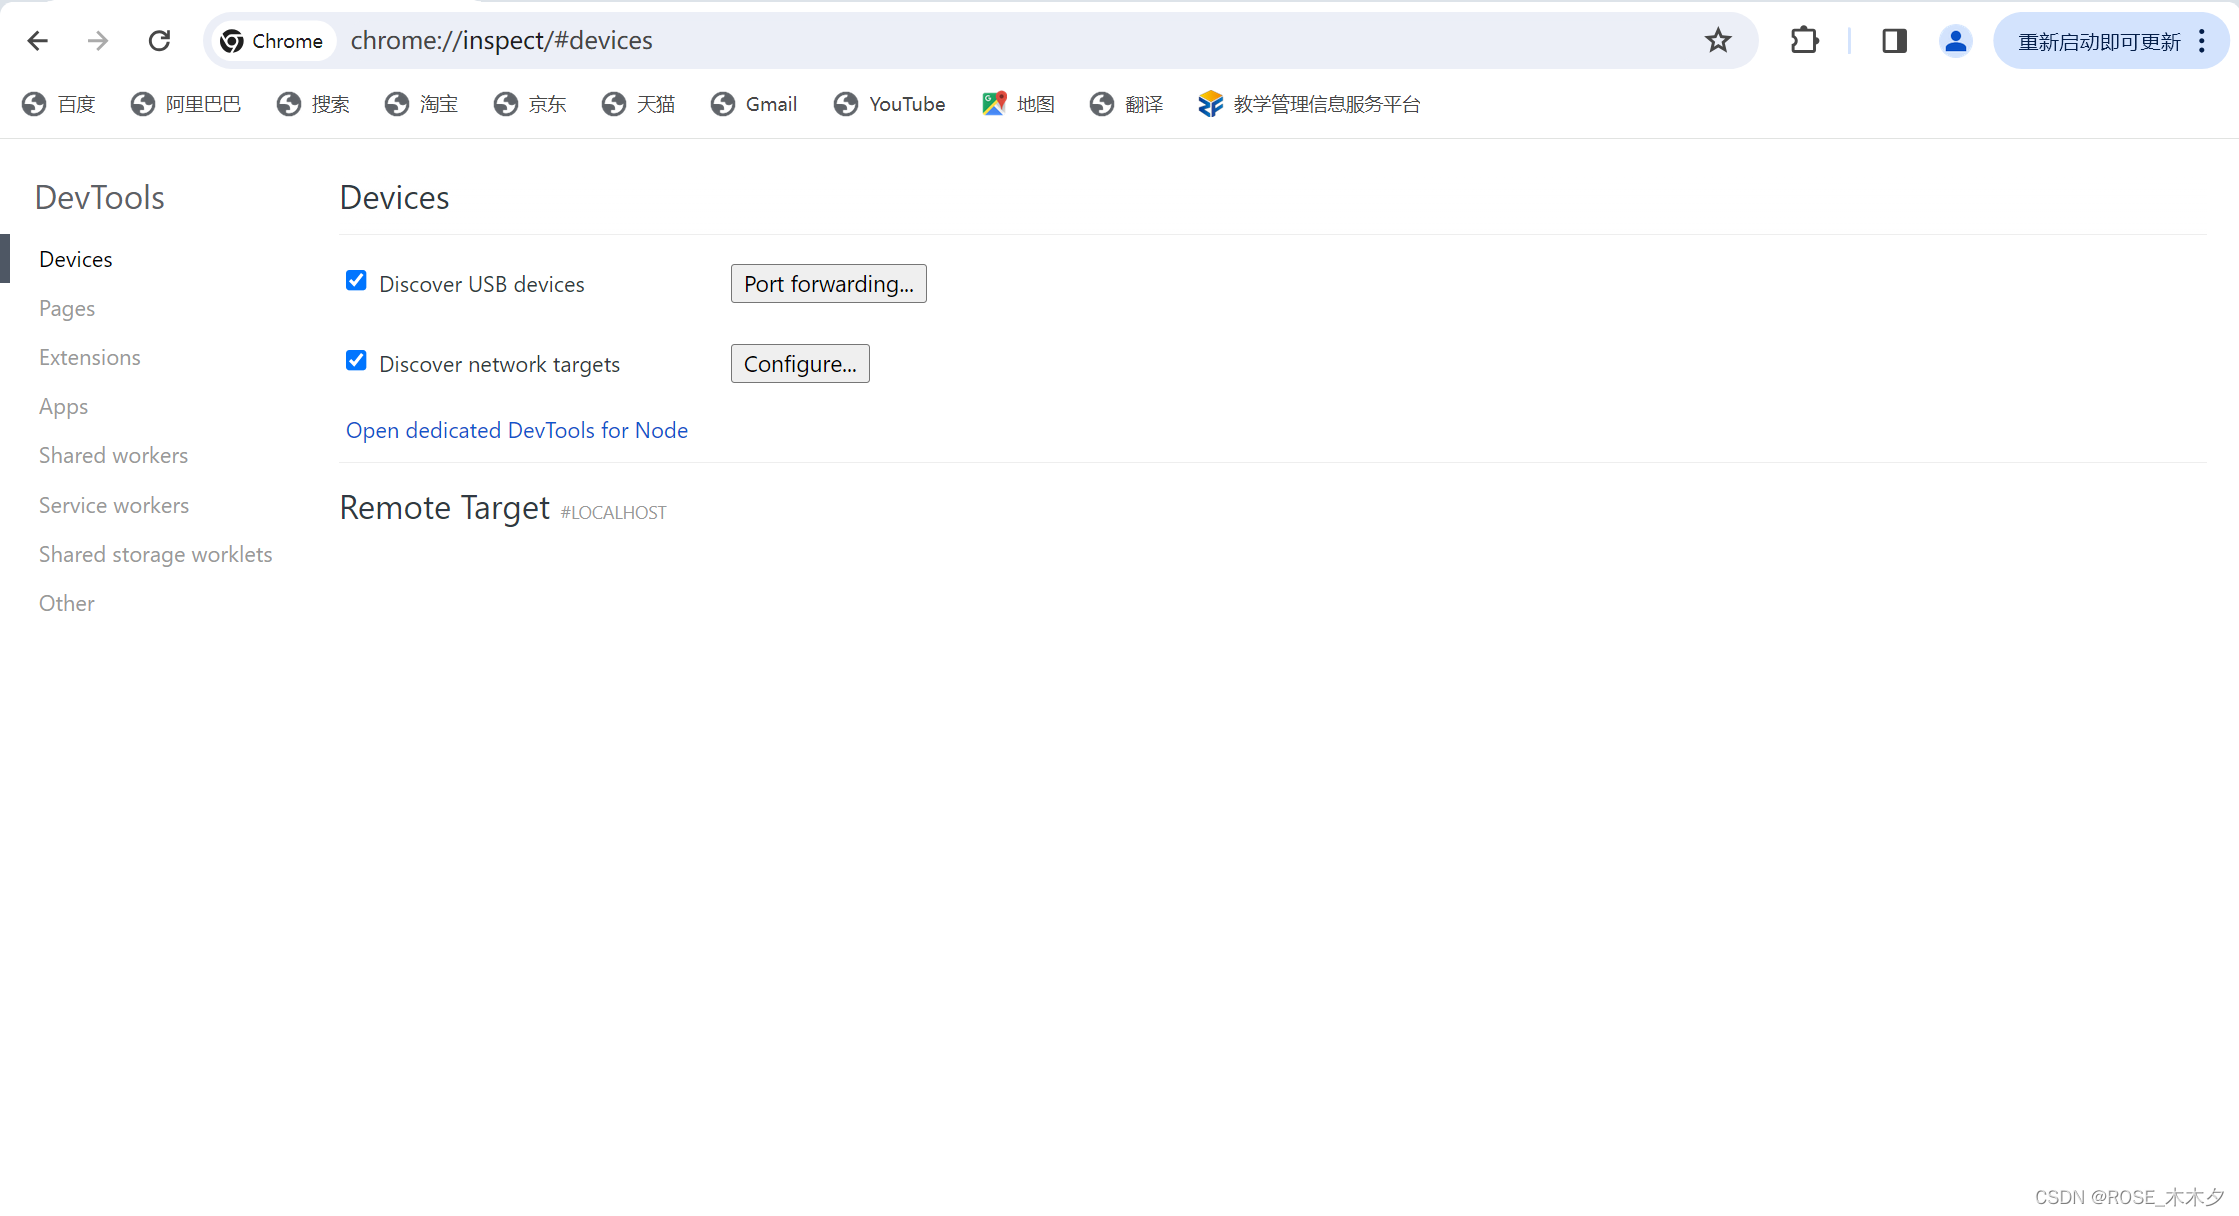Open Chrome three-dot menu

pyautogui.click(x=2202, y=41)
